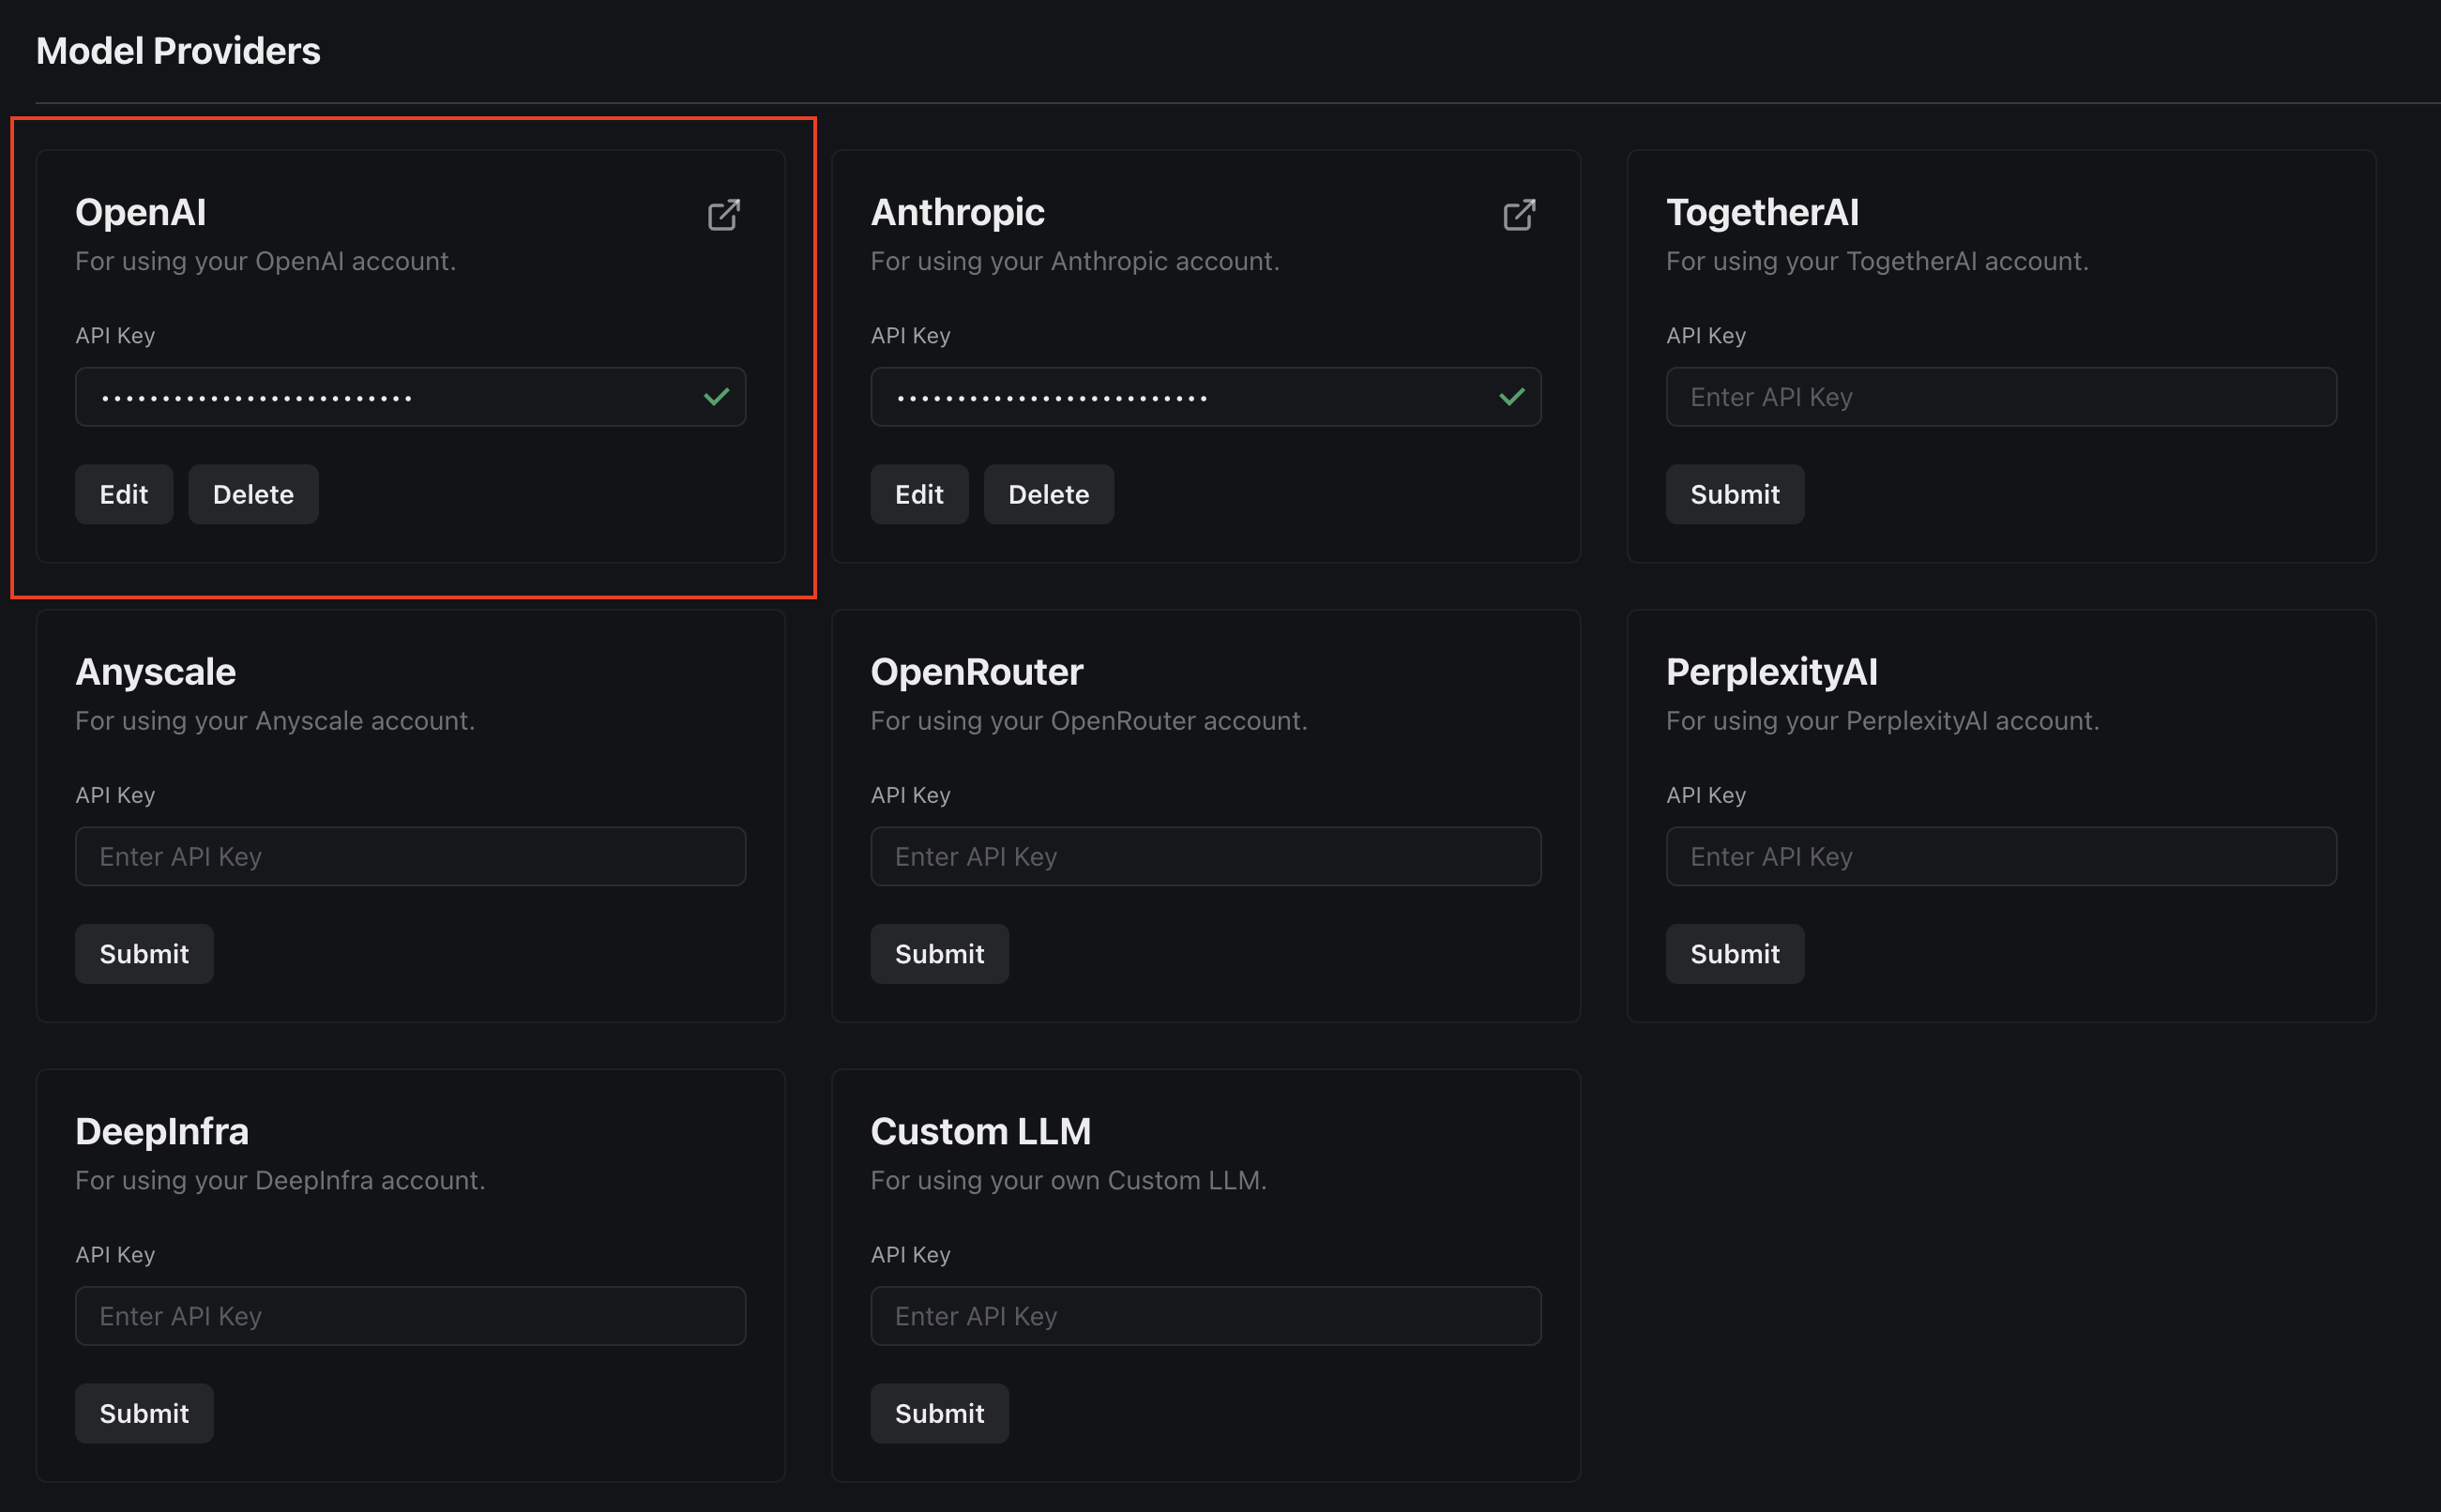Image resolution: width=2441 pixels, height=1512 pixels.
Task: Open Anthropic external link icon
Action: pos(1518,215)
